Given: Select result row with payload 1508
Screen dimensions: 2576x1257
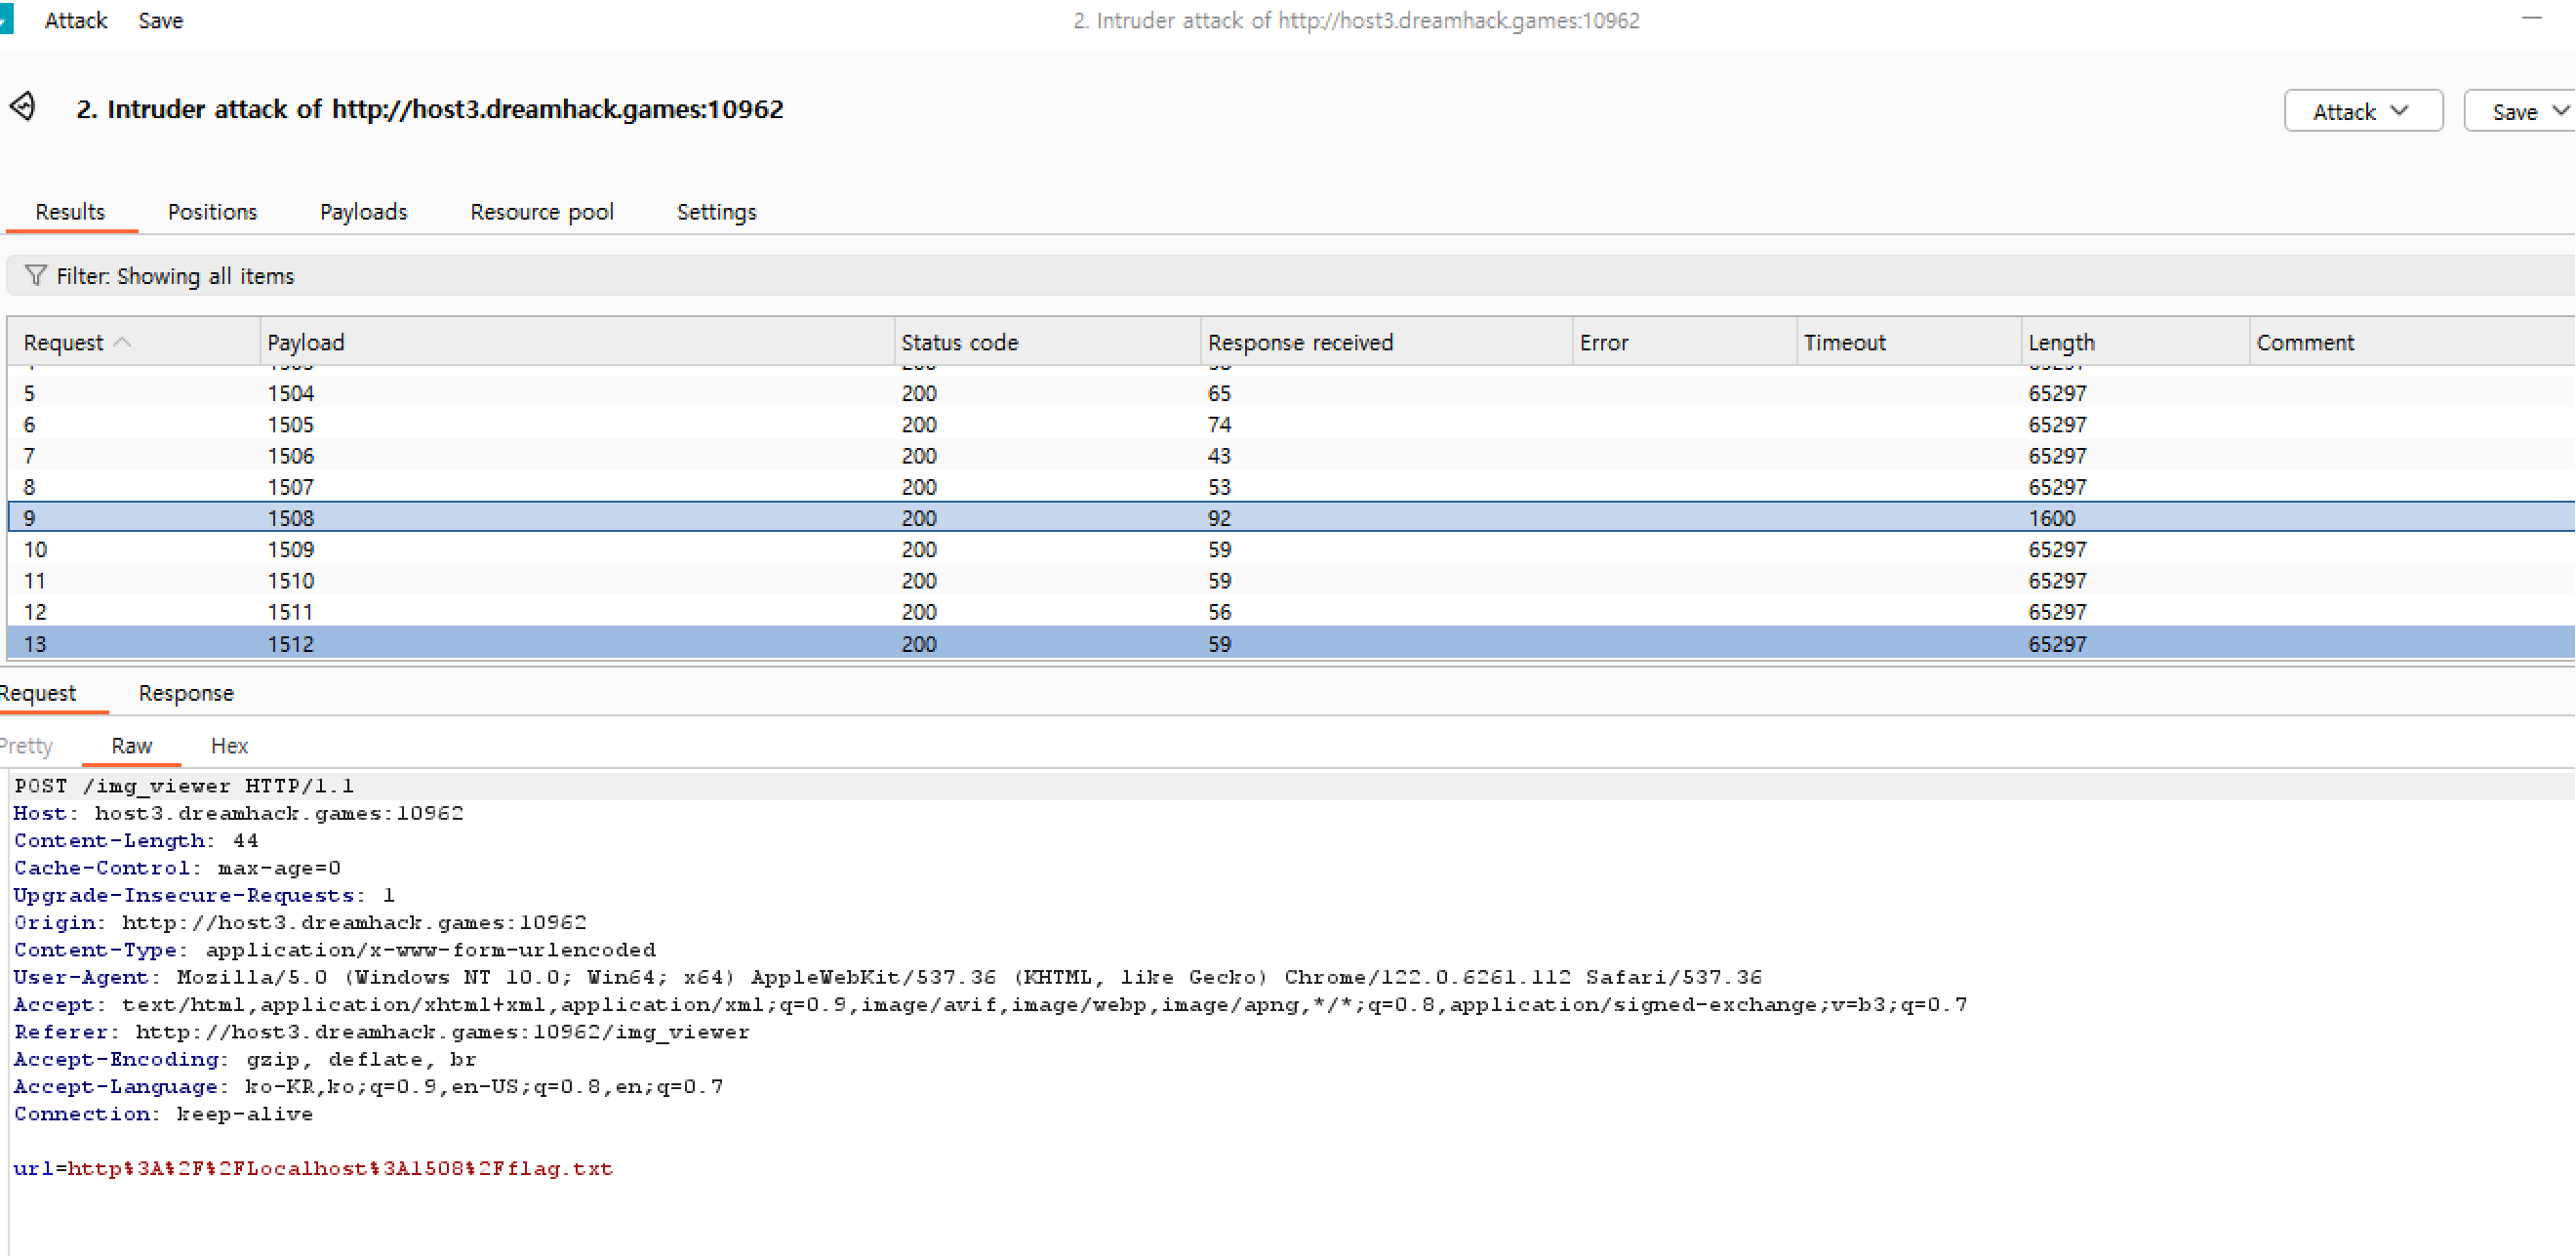Looking at the screenshot, I should pos(290,518).
